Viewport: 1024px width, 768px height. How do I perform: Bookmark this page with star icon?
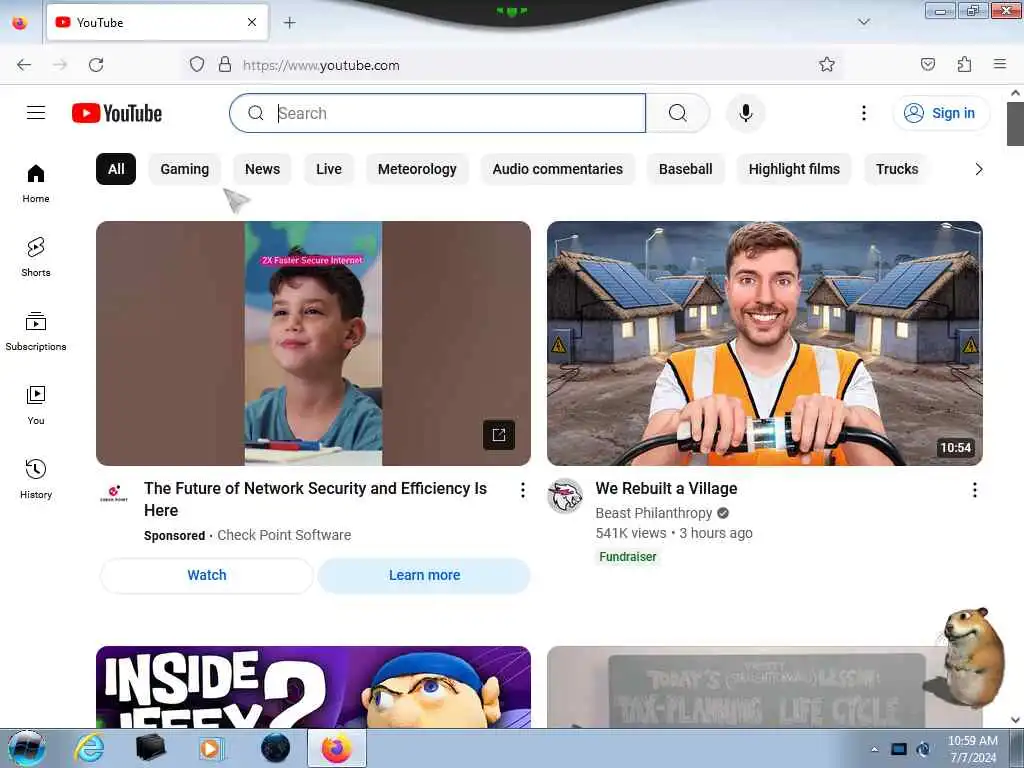[x=827, y=64]
